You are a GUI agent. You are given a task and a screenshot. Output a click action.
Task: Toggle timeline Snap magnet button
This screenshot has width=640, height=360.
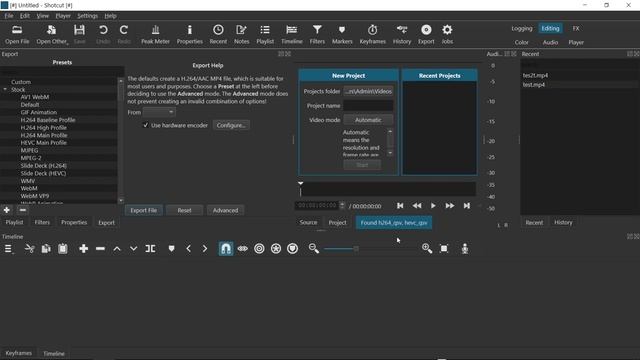point(226,249)
